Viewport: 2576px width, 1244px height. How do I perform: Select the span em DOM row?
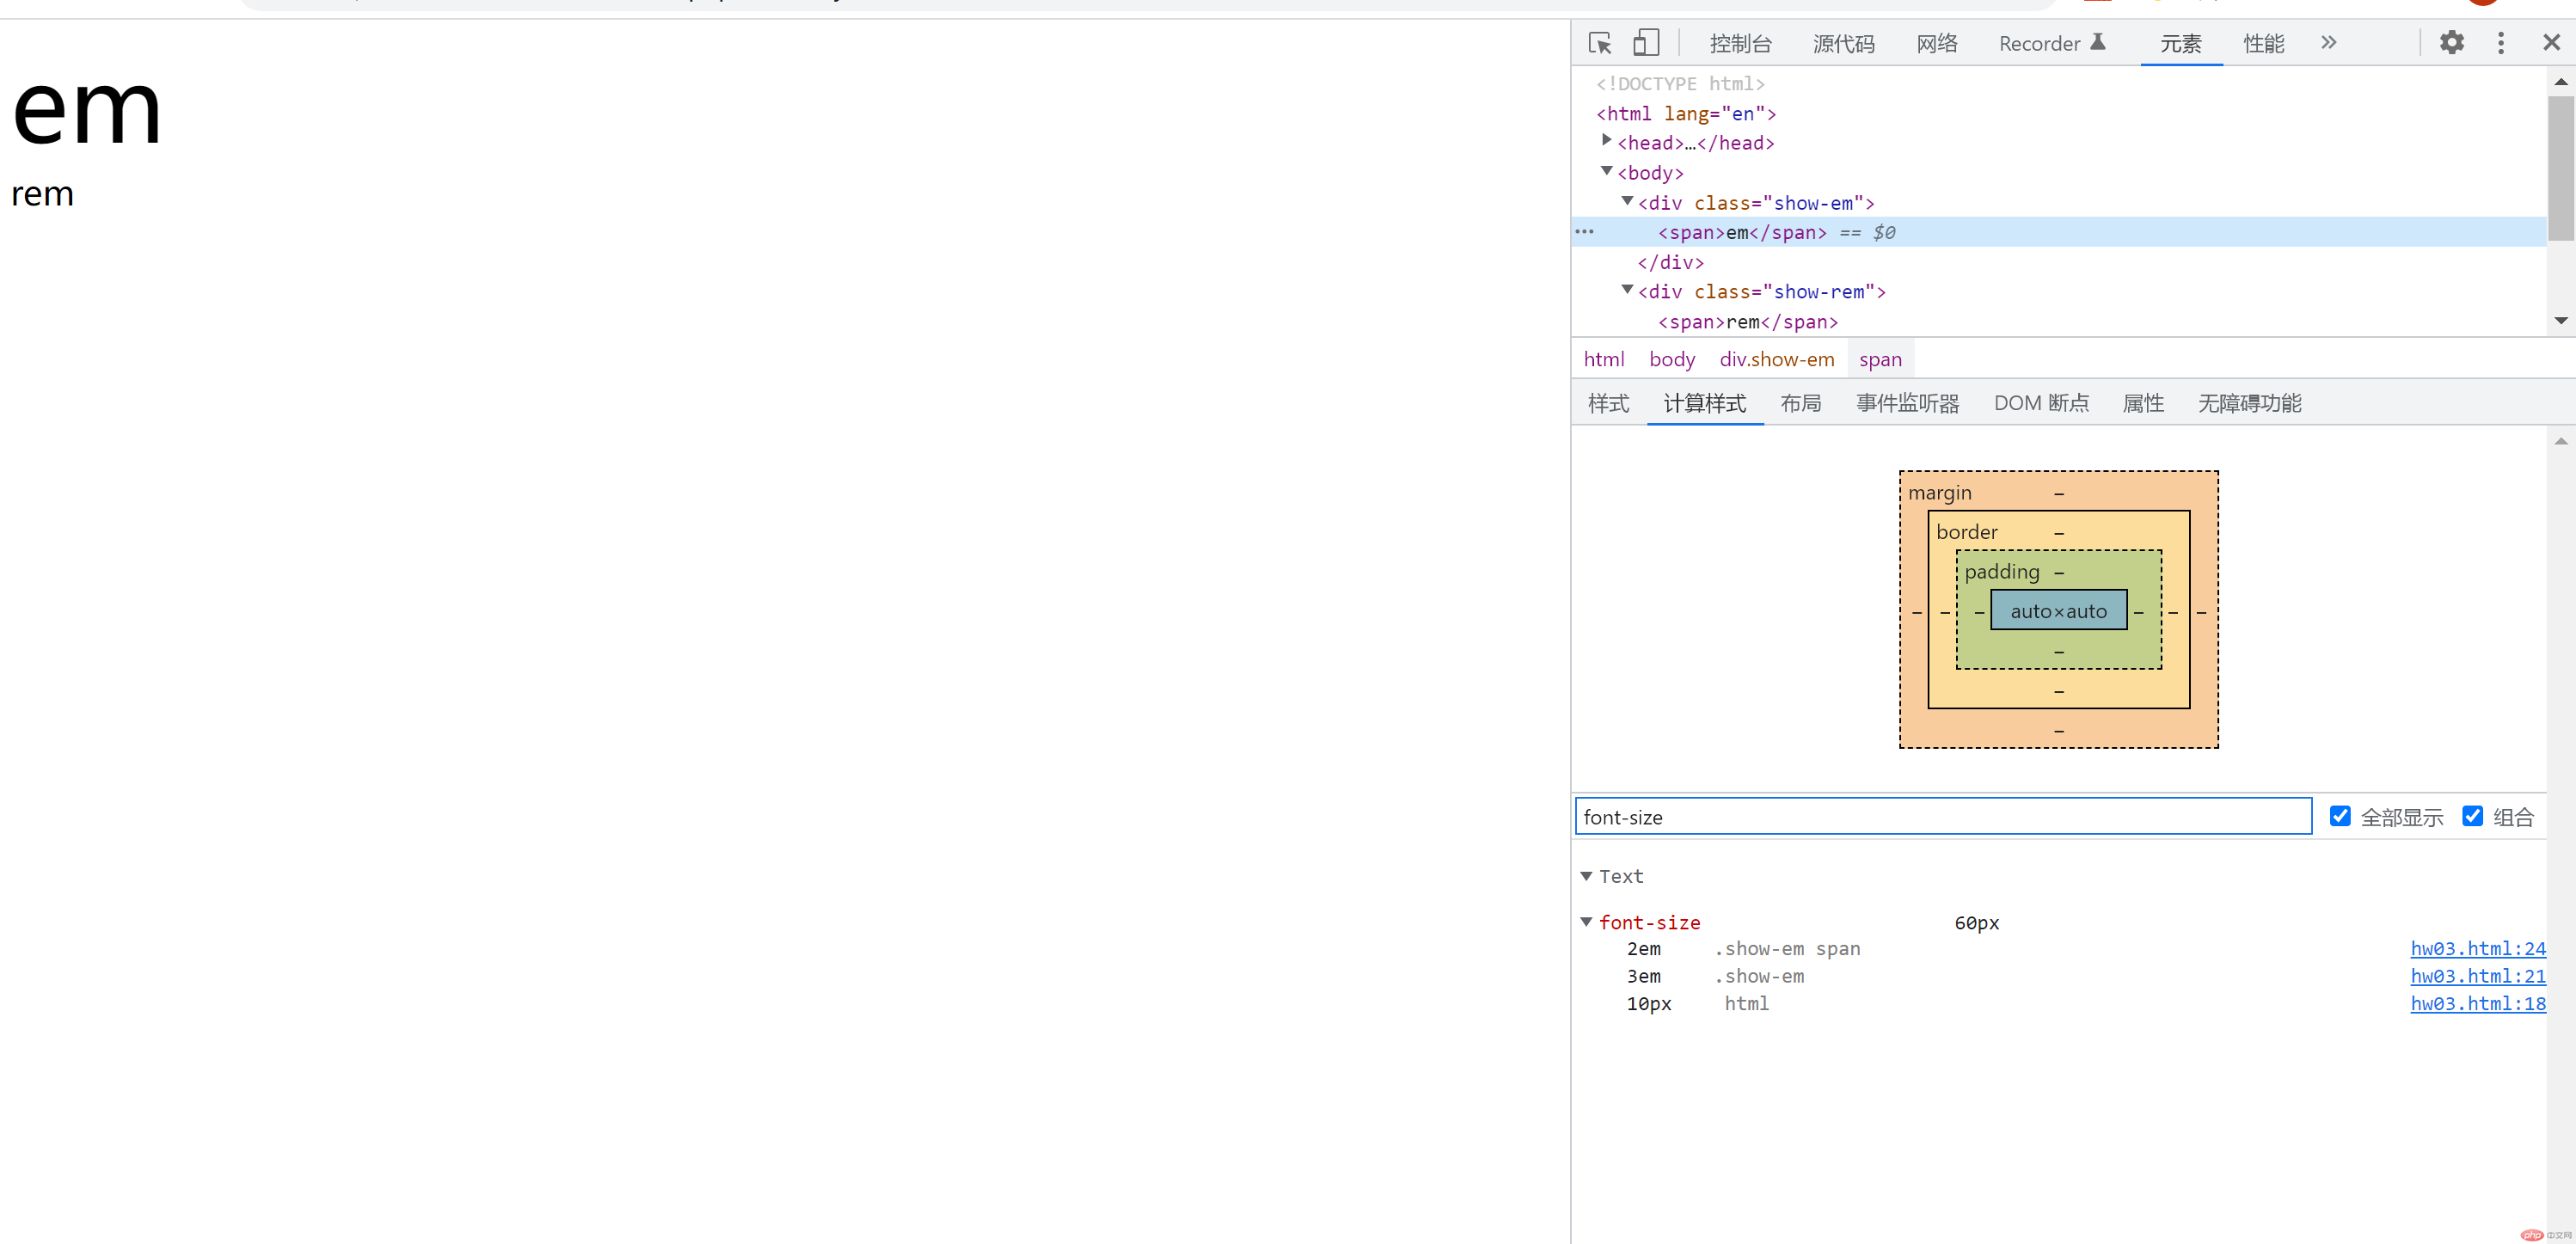point(2058,232)
